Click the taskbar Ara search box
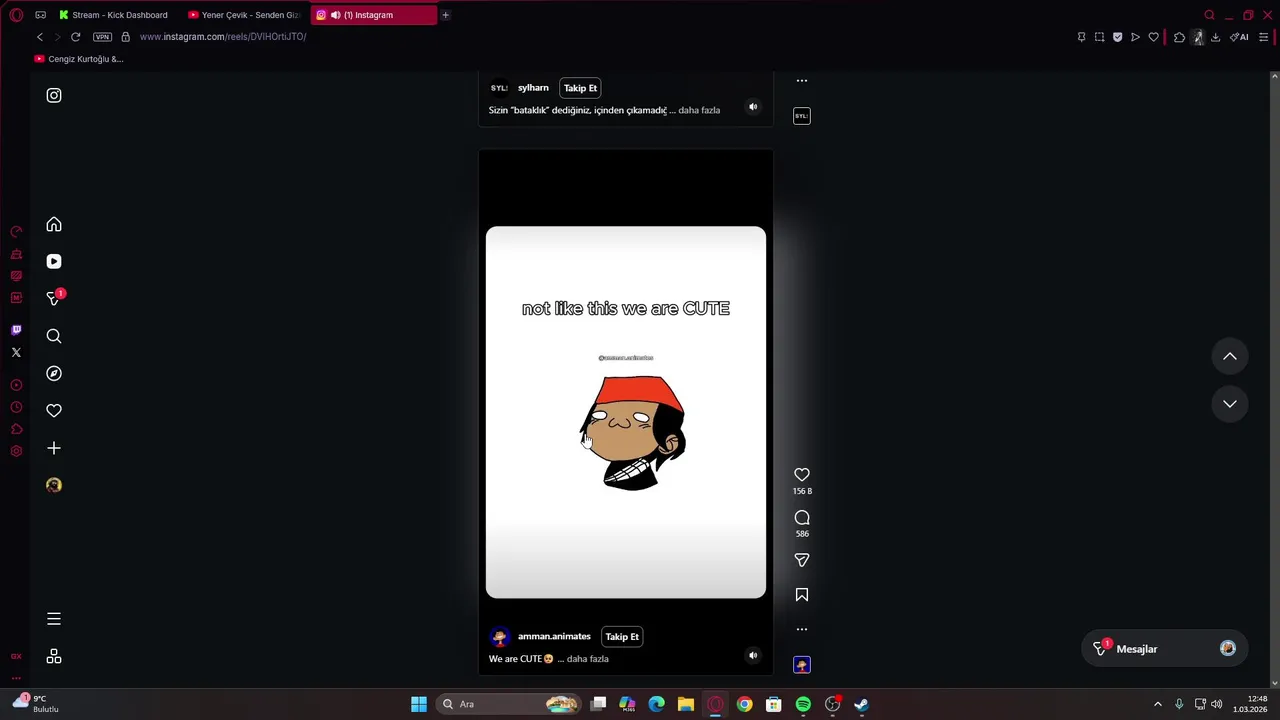 click(510, 704)
